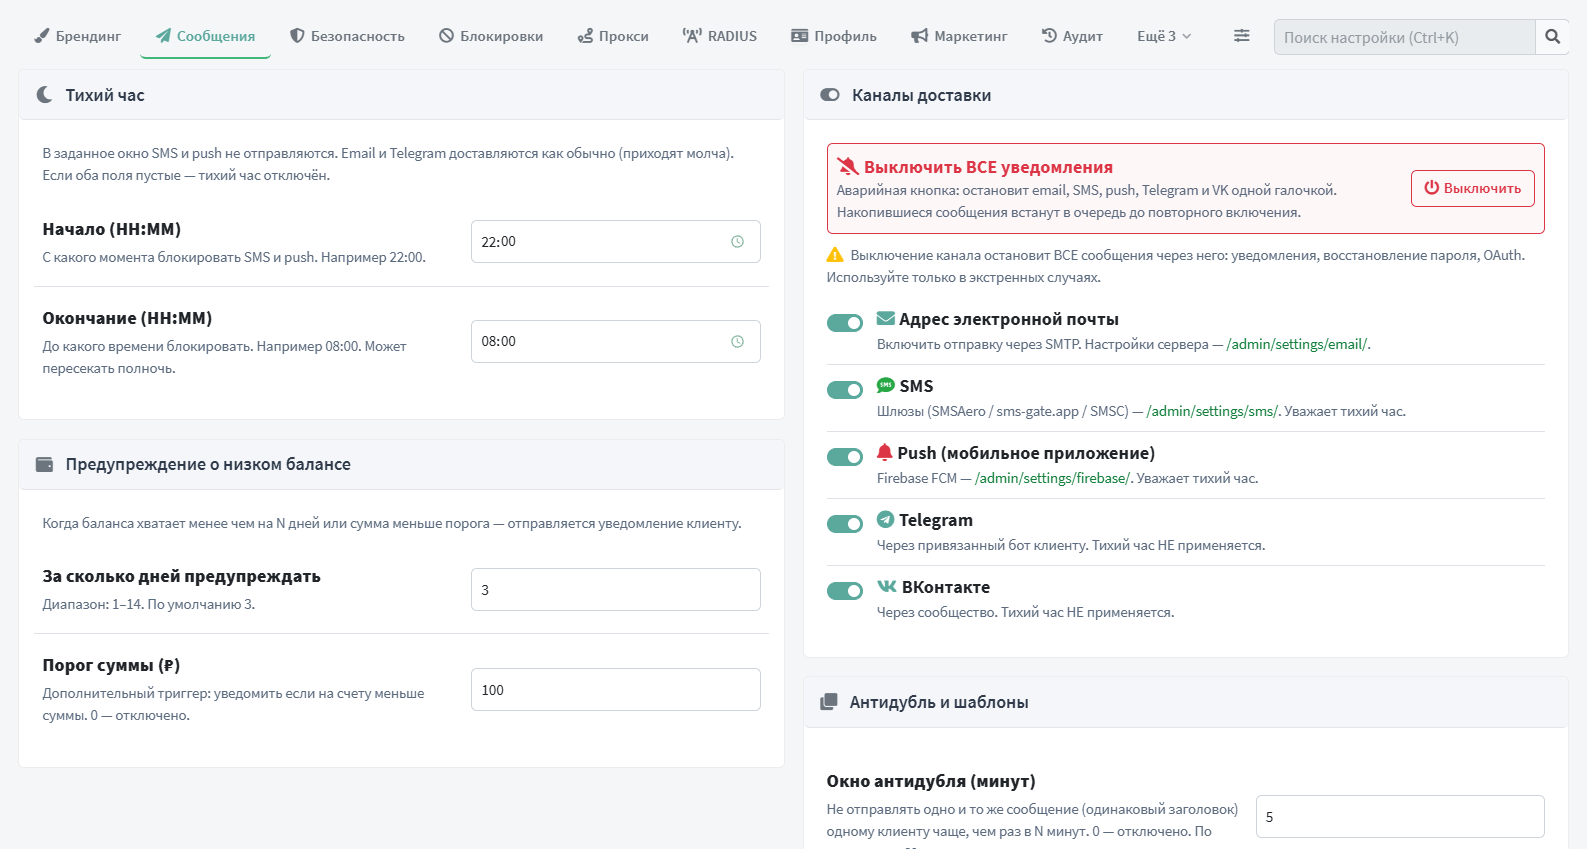
Task: Follow the /admin/settings/email/ link
Action: tap(1297, 344)
